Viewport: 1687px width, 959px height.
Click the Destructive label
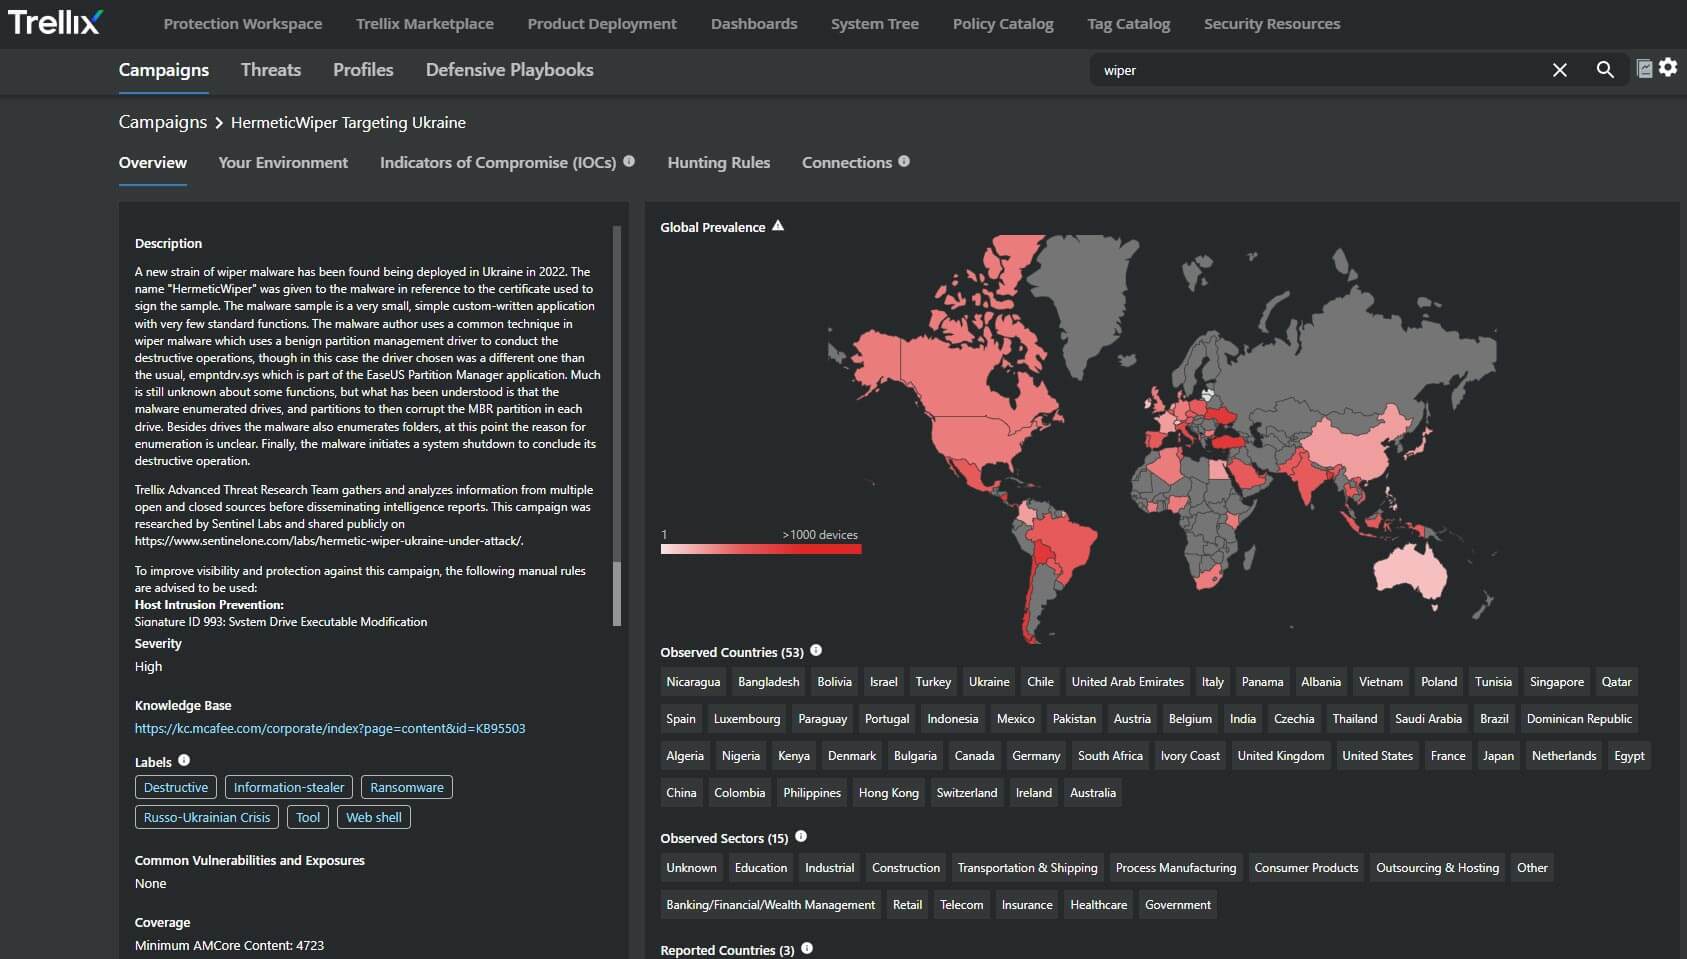tap(176, 787)
